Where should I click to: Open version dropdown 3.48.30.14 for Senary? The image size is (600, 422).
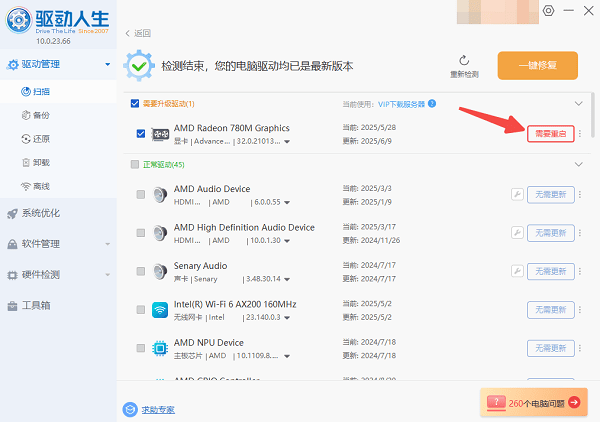pos(287,279)
